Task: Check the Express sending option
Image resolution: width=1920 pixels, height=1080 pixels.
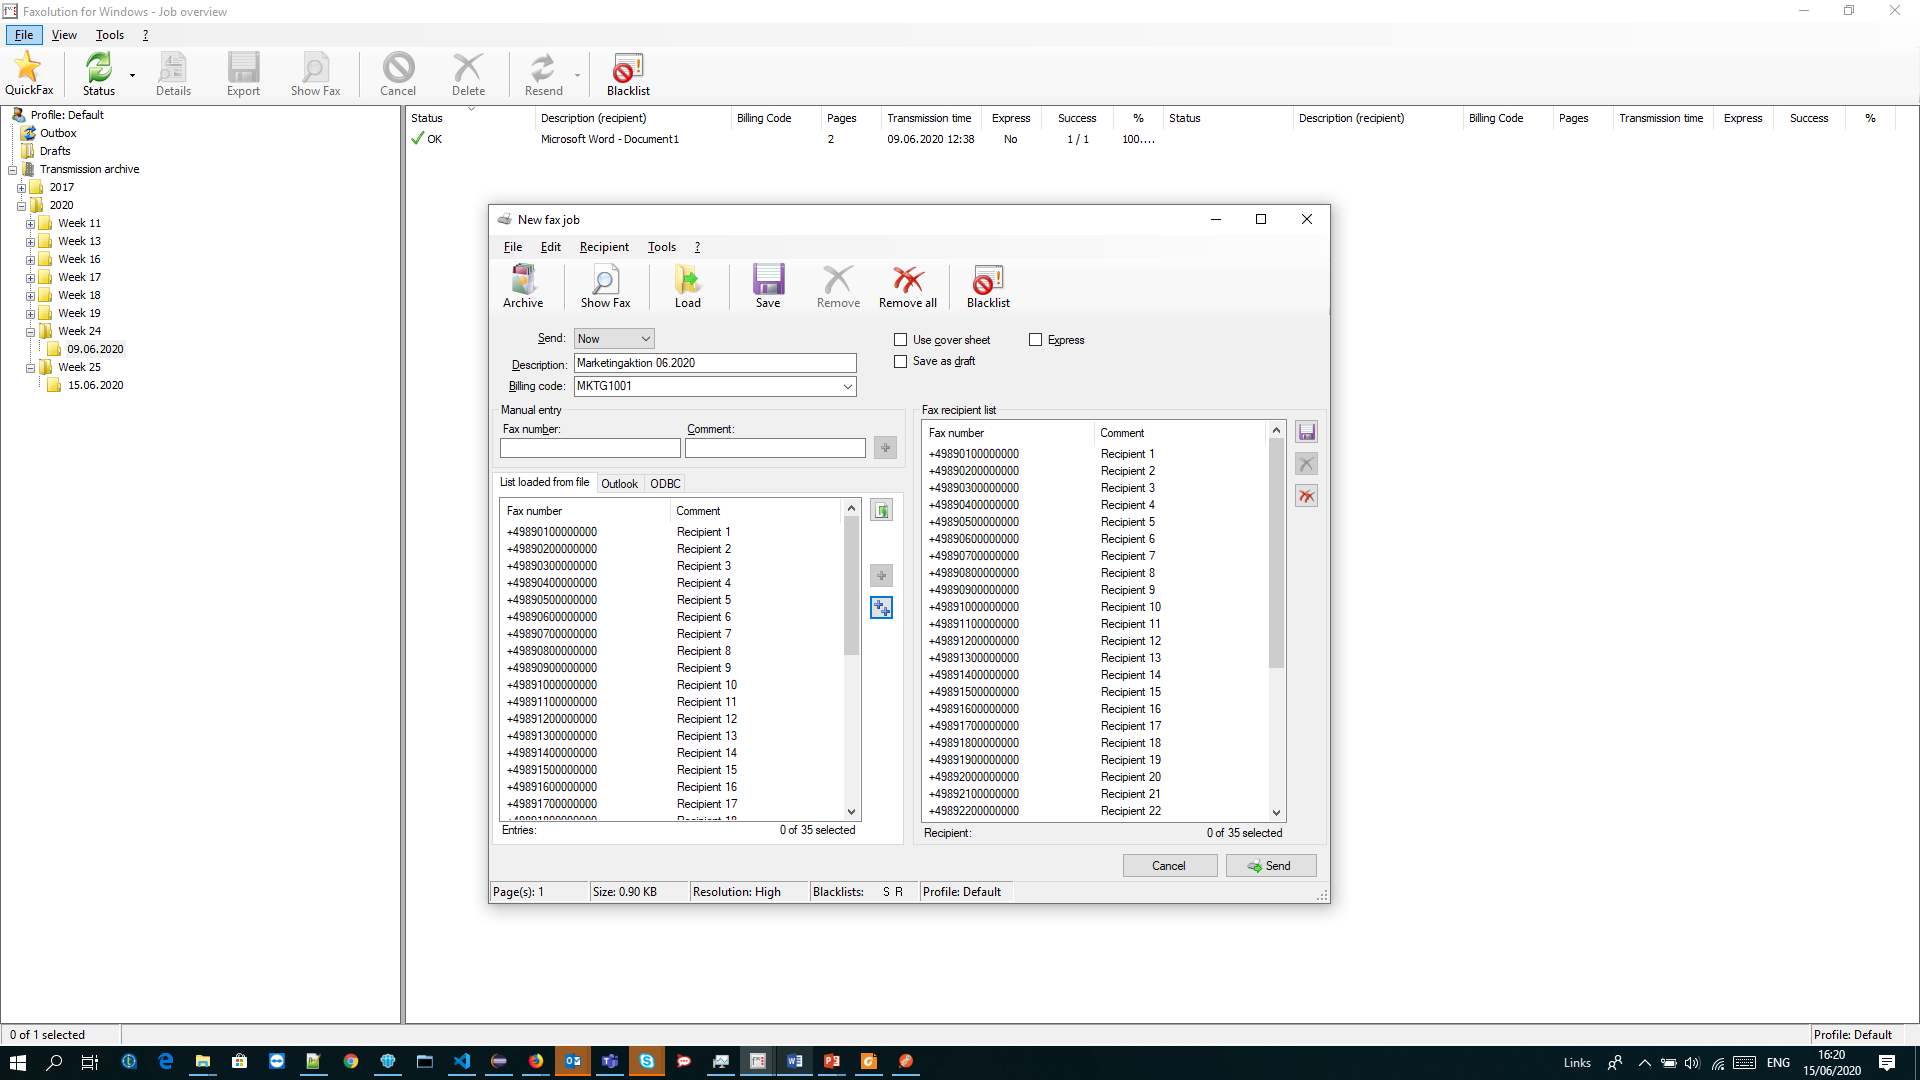Action: pos(1036,339)
